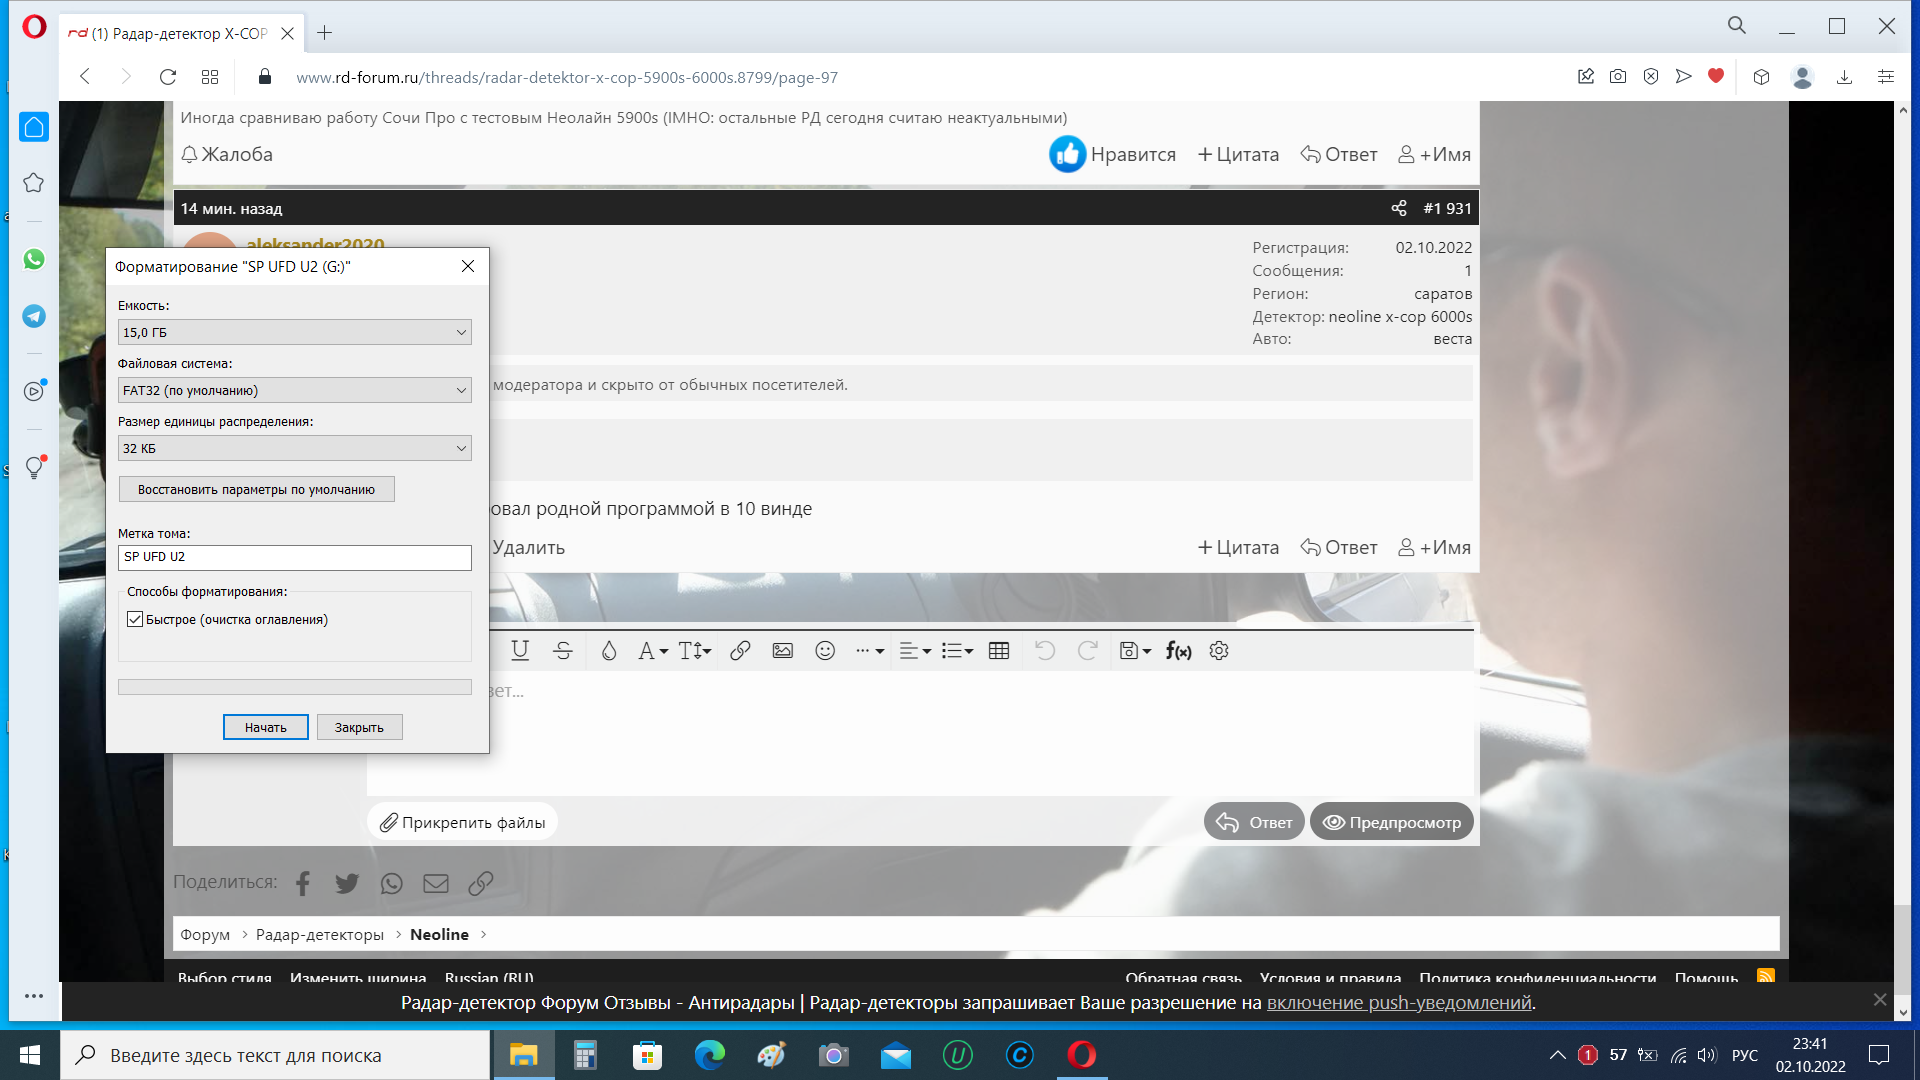The width and height of the screenshot is (1920, 1080).
Task: Click the insert image icon
Action: (x=783, y=651)
